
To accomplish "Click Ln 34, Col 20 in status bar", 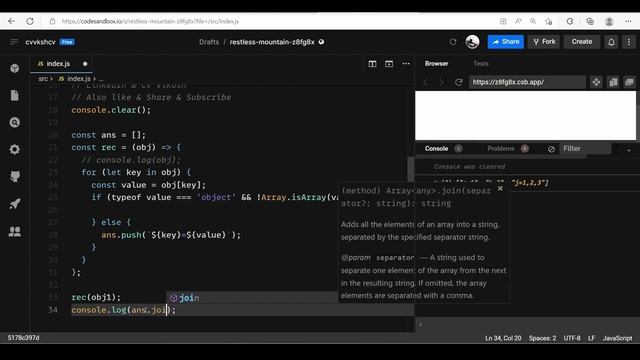I will [x=503, y=338].
